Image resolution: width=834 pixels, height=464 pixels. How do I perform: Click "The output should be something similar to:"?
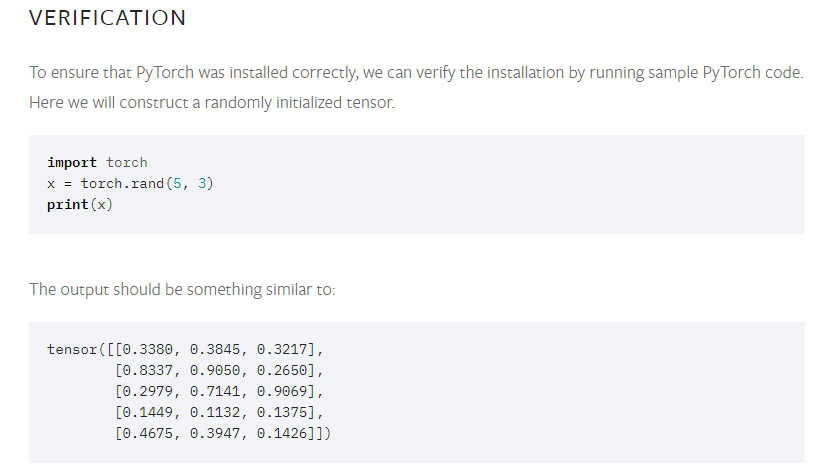[182, 289]
